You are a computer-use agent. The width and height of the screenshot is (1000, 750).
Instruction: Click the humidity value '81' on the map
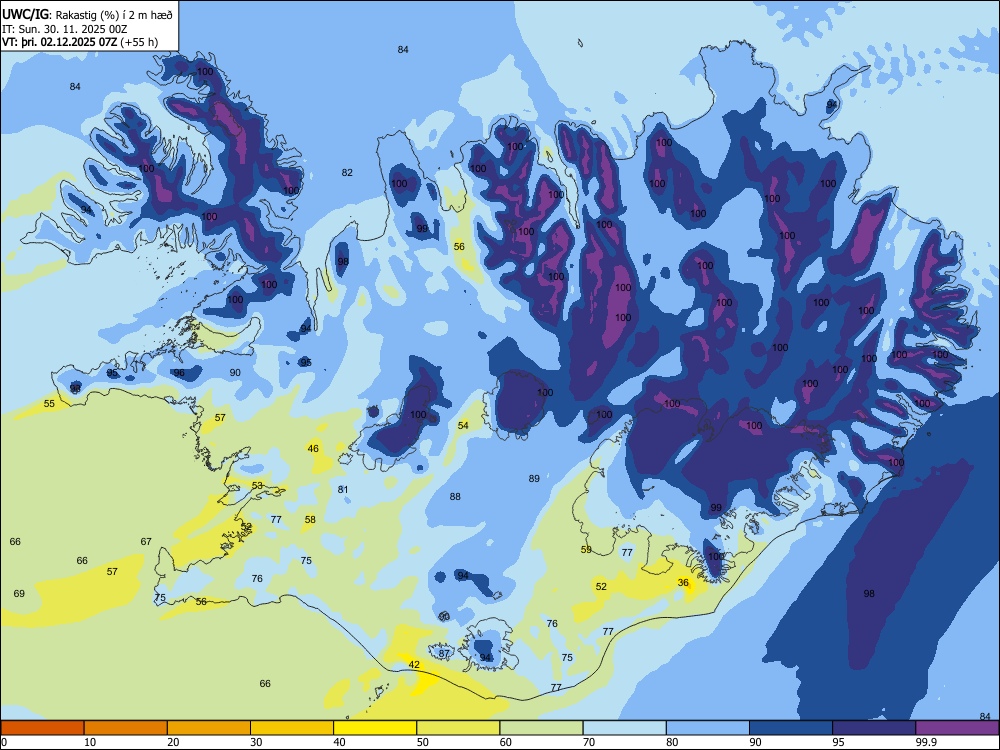(343, 489)
